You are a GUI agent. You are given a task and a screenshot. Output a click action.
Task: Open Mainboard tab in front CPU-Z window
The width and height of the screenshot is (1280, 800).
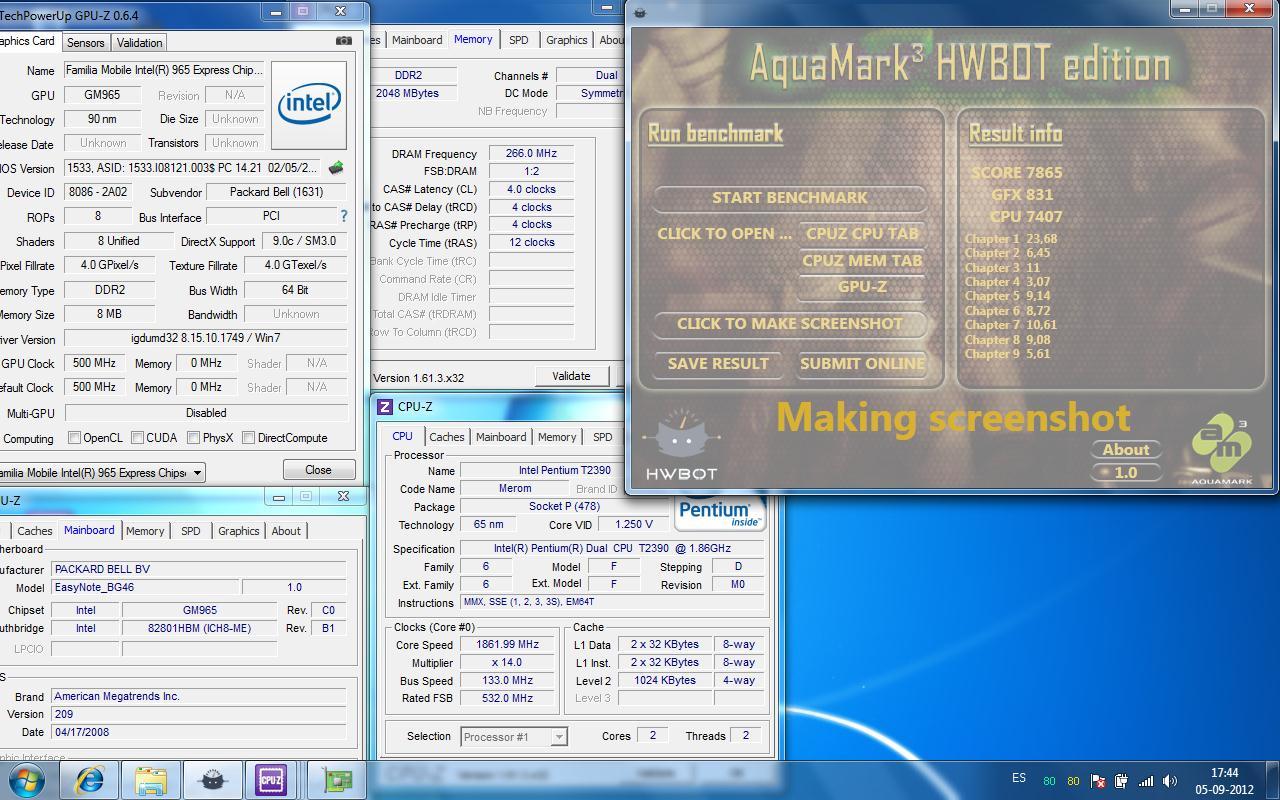point(501,437)
